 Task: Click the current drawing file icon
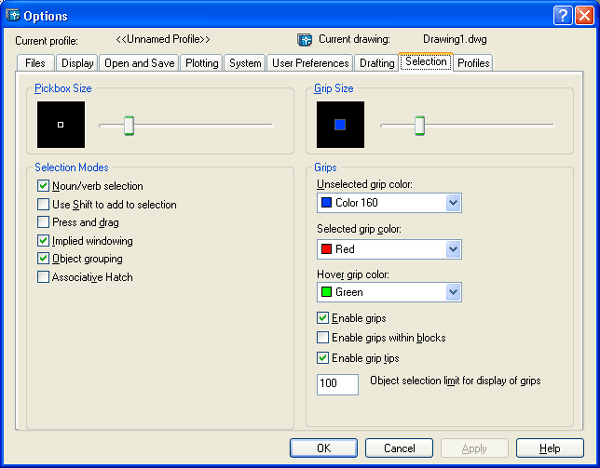tap(305, 40)
